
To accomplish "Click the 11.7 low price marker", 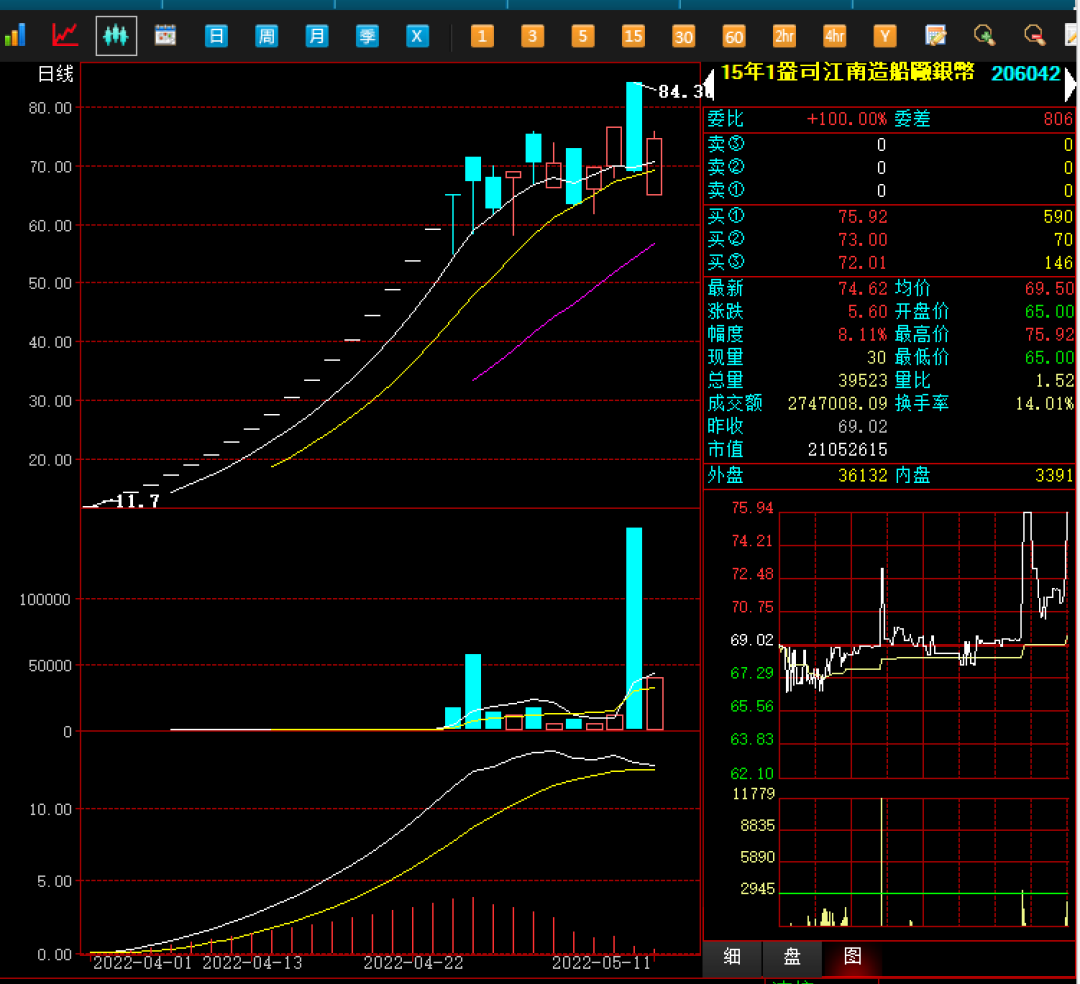I will click(138, 501).
